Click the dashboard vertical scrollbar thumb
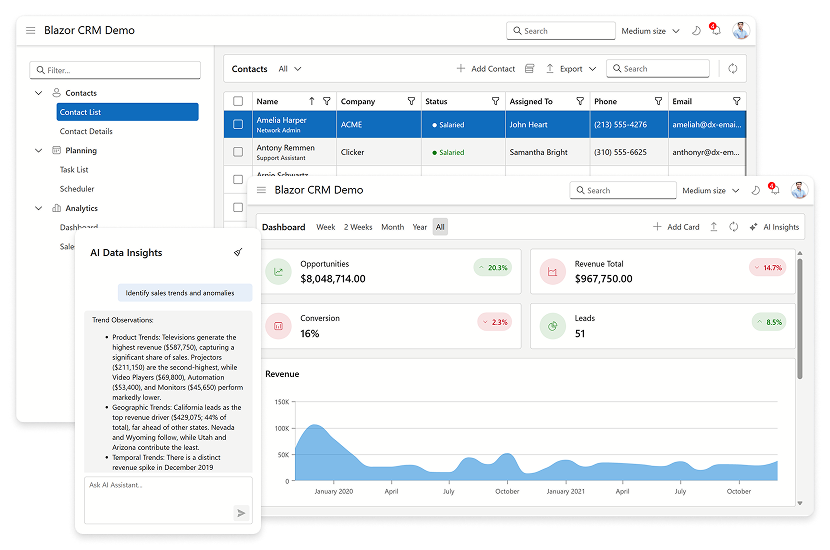 (800, 319)
